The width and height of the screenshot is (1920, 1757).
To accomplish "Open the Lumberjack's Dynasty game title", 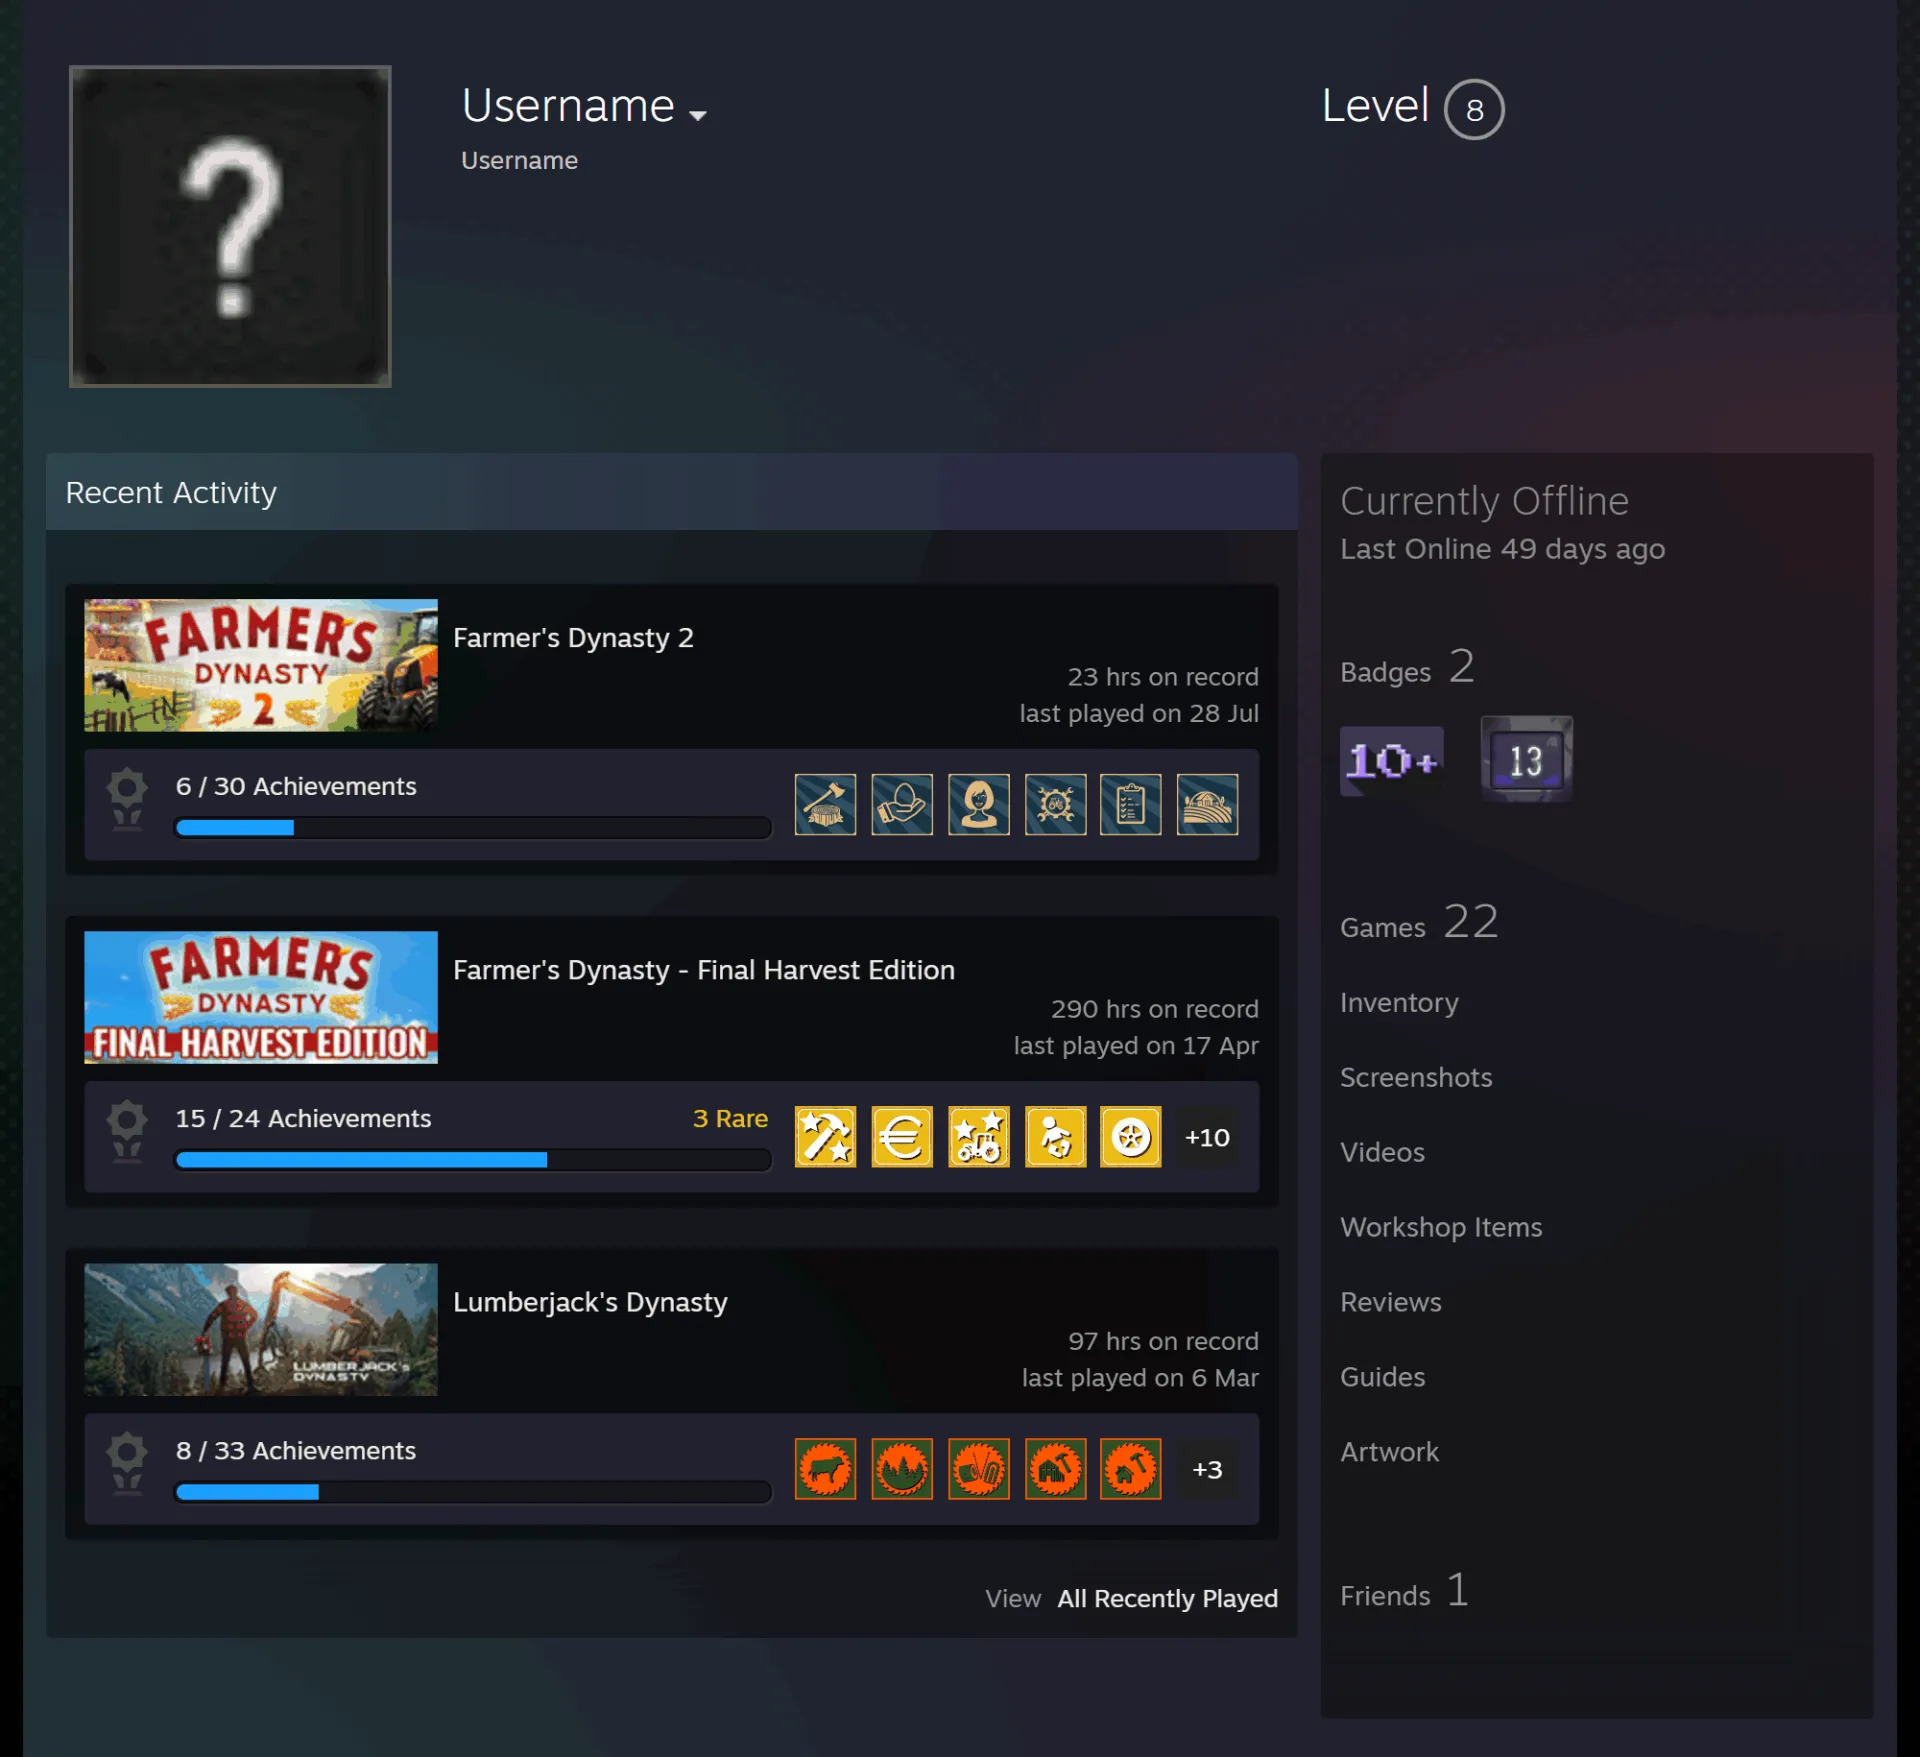I will click(x=590, y=1302).
